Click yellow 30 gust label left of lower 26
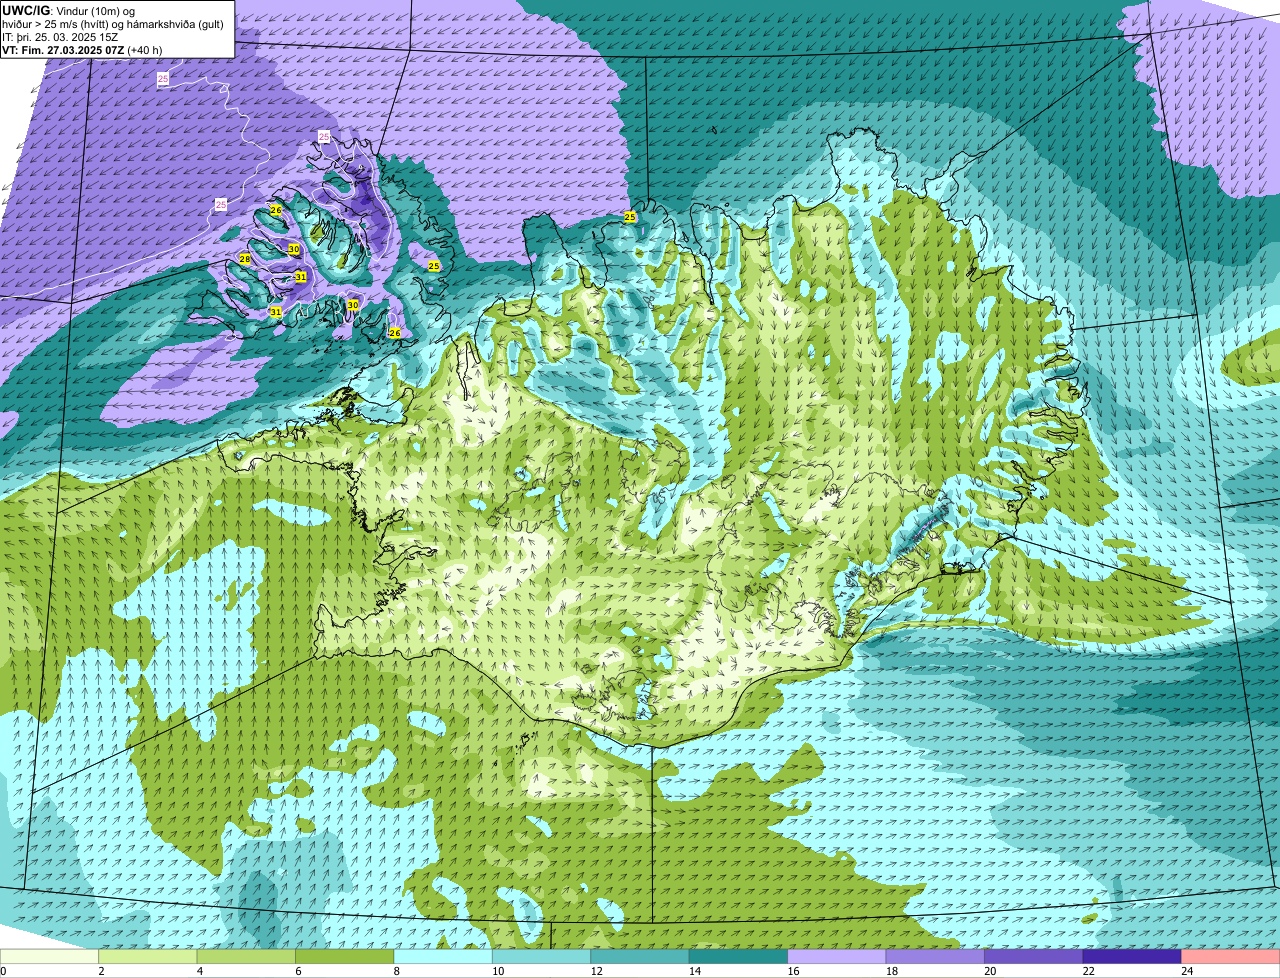The height and width of the screenshot is (978, 1280). 353,305
